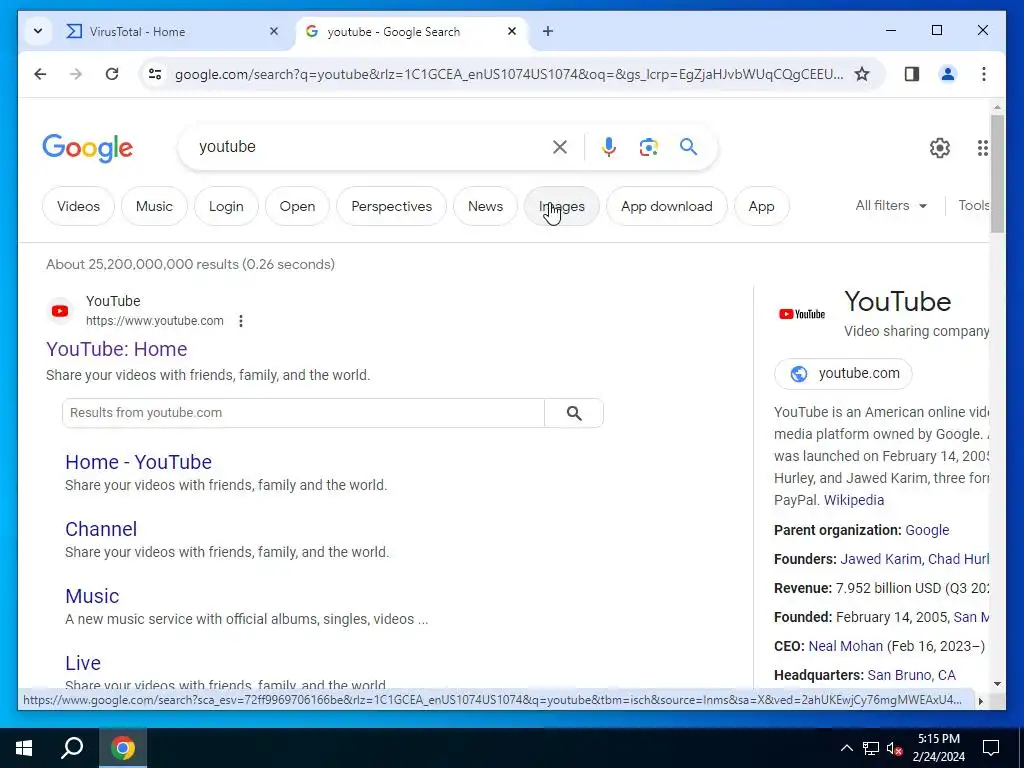
Task: Click the https://www.youtube.com URL text
Action: pos(155,321)
